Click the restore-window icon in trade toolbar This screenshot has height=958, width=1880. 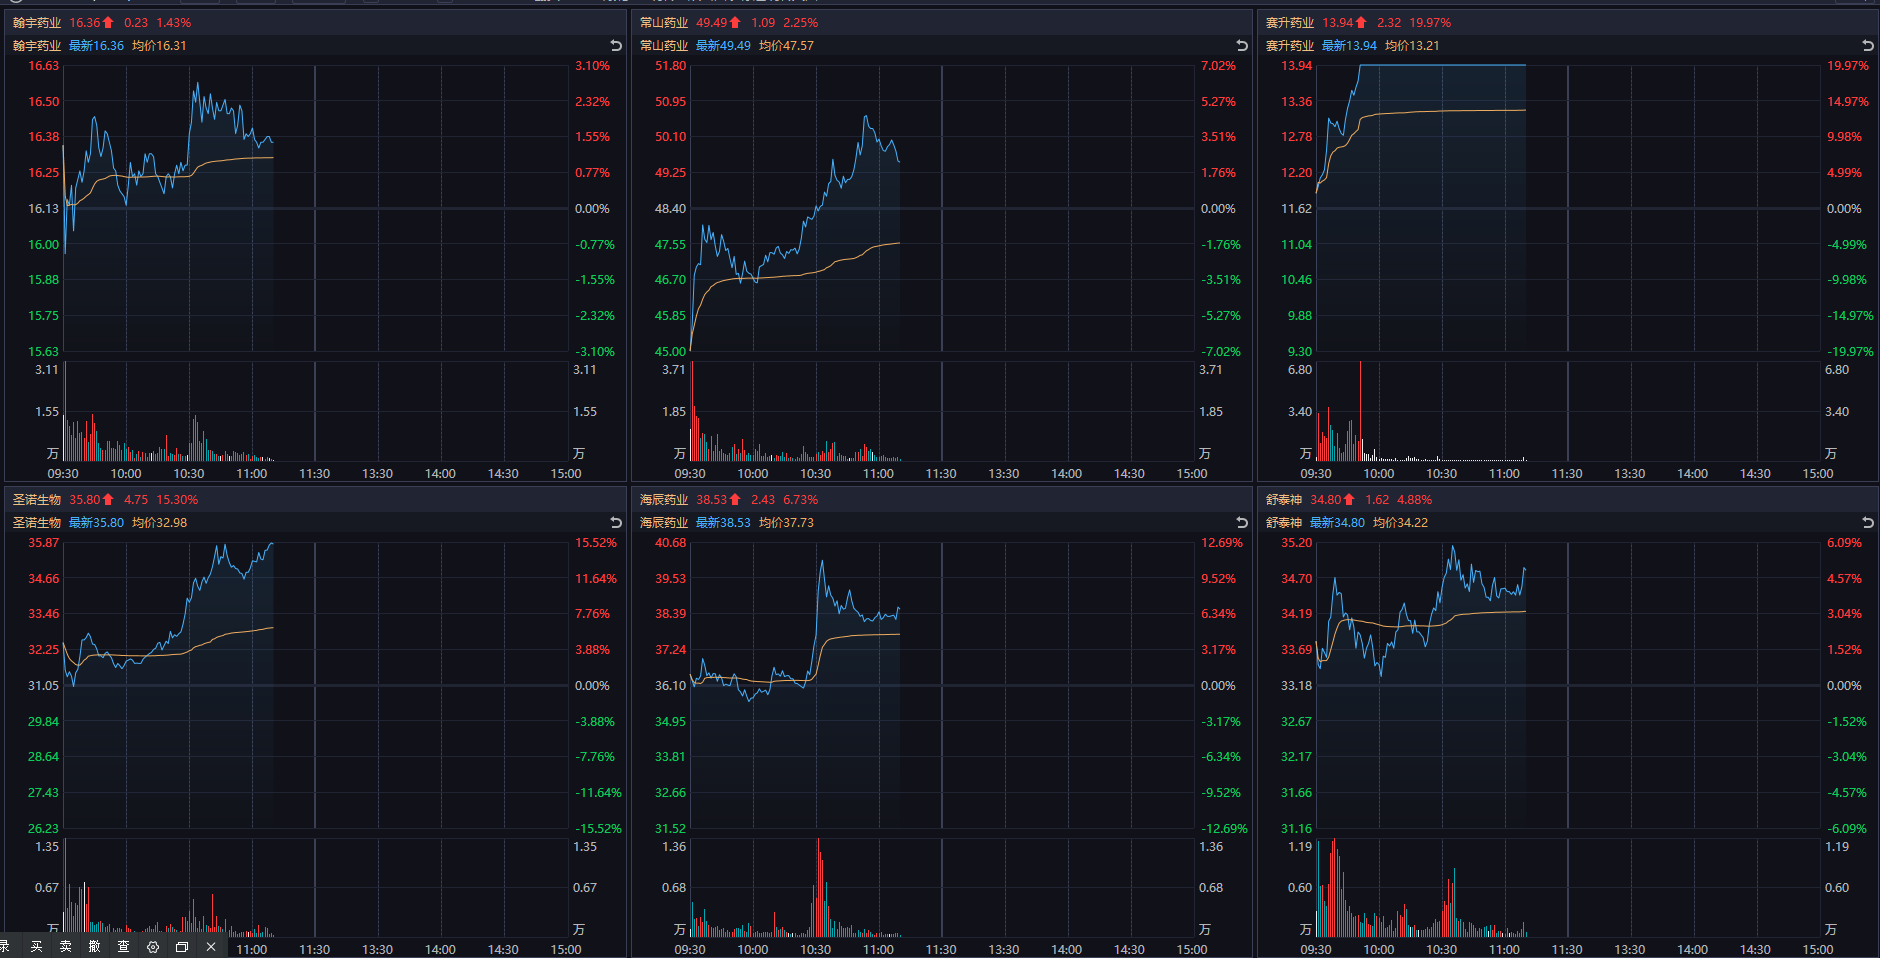182,946
